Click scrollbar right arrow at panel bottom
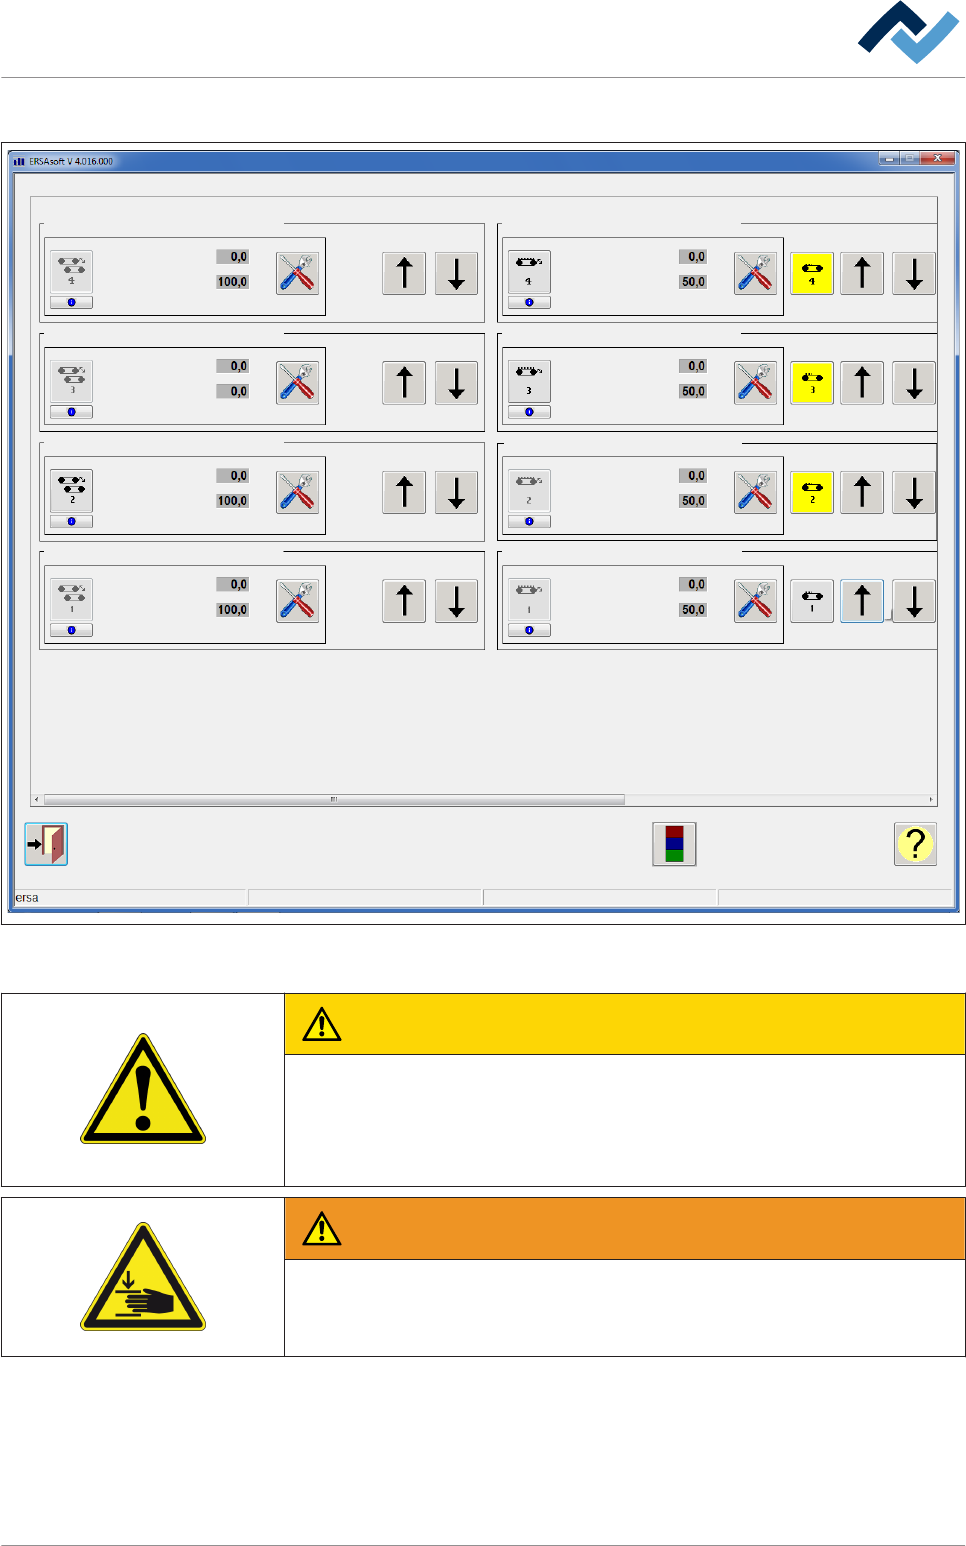Viewport: 966px width, 1546px height. [x=931, y=800]
